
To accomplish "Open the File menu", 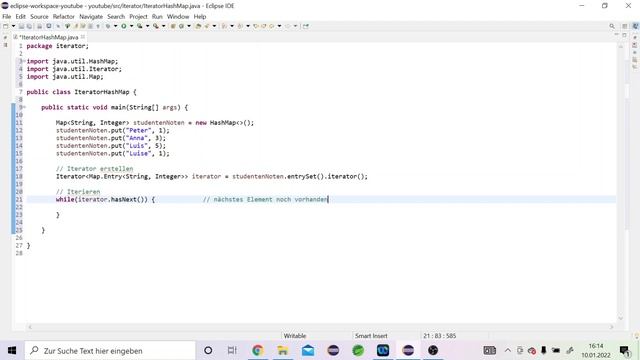I will point(7,17).
